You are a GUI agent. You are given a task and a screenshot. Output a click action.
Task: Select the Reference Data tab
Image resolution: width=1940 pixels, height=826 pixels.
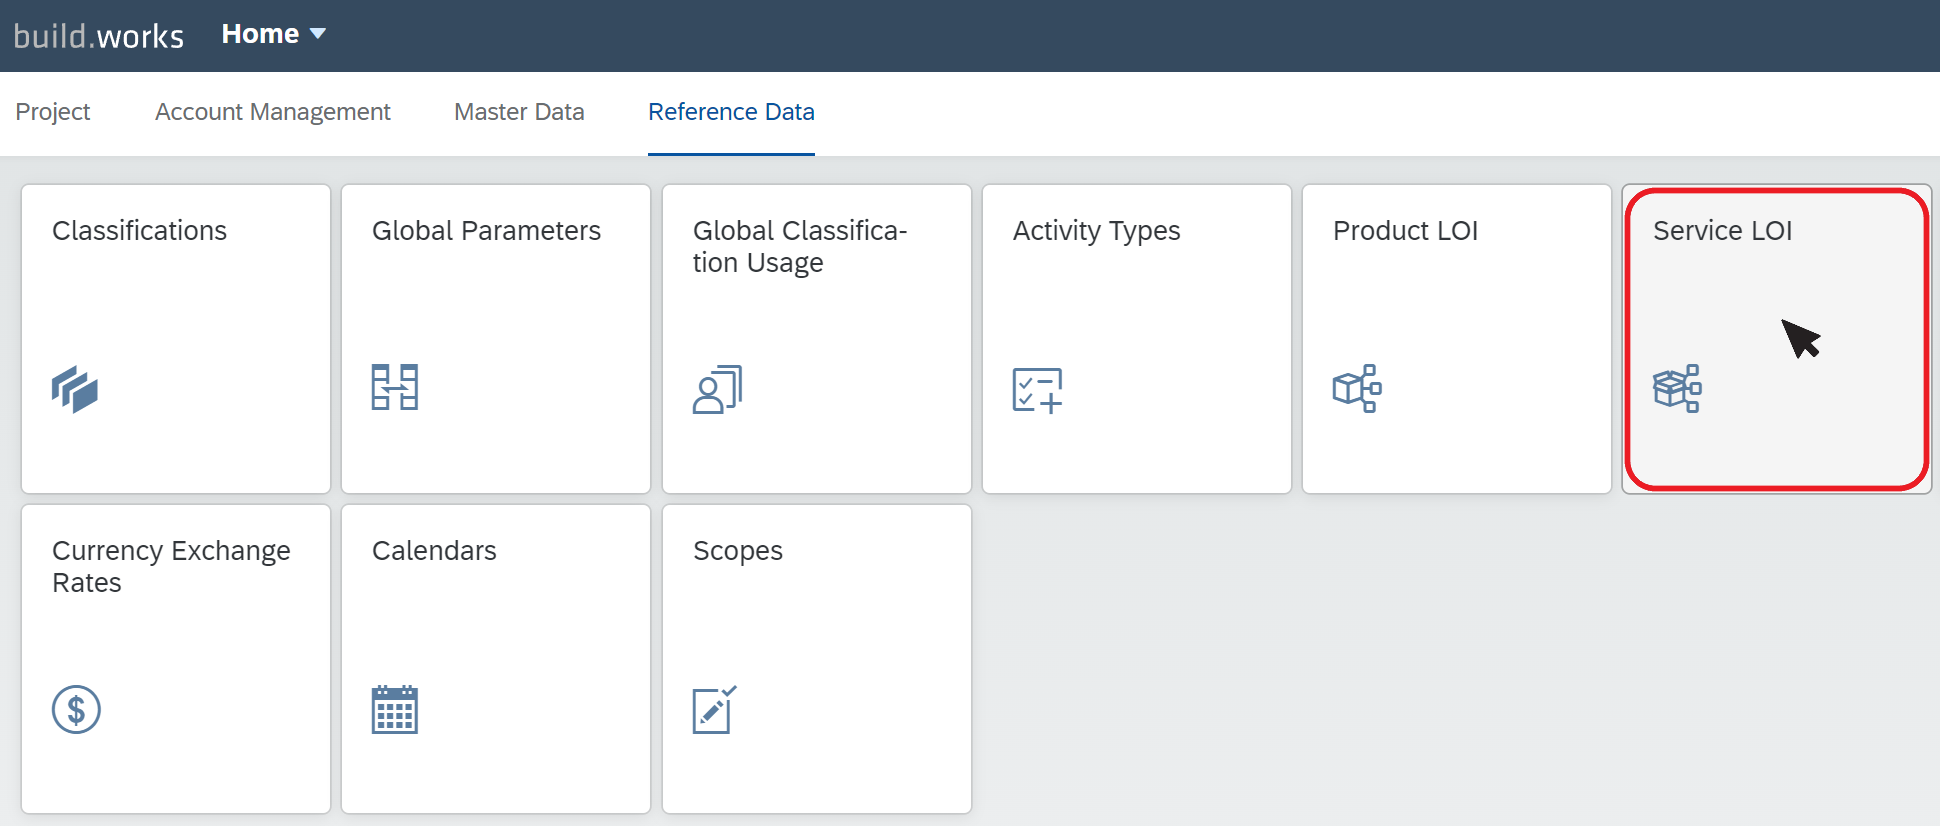coord(731,112)
